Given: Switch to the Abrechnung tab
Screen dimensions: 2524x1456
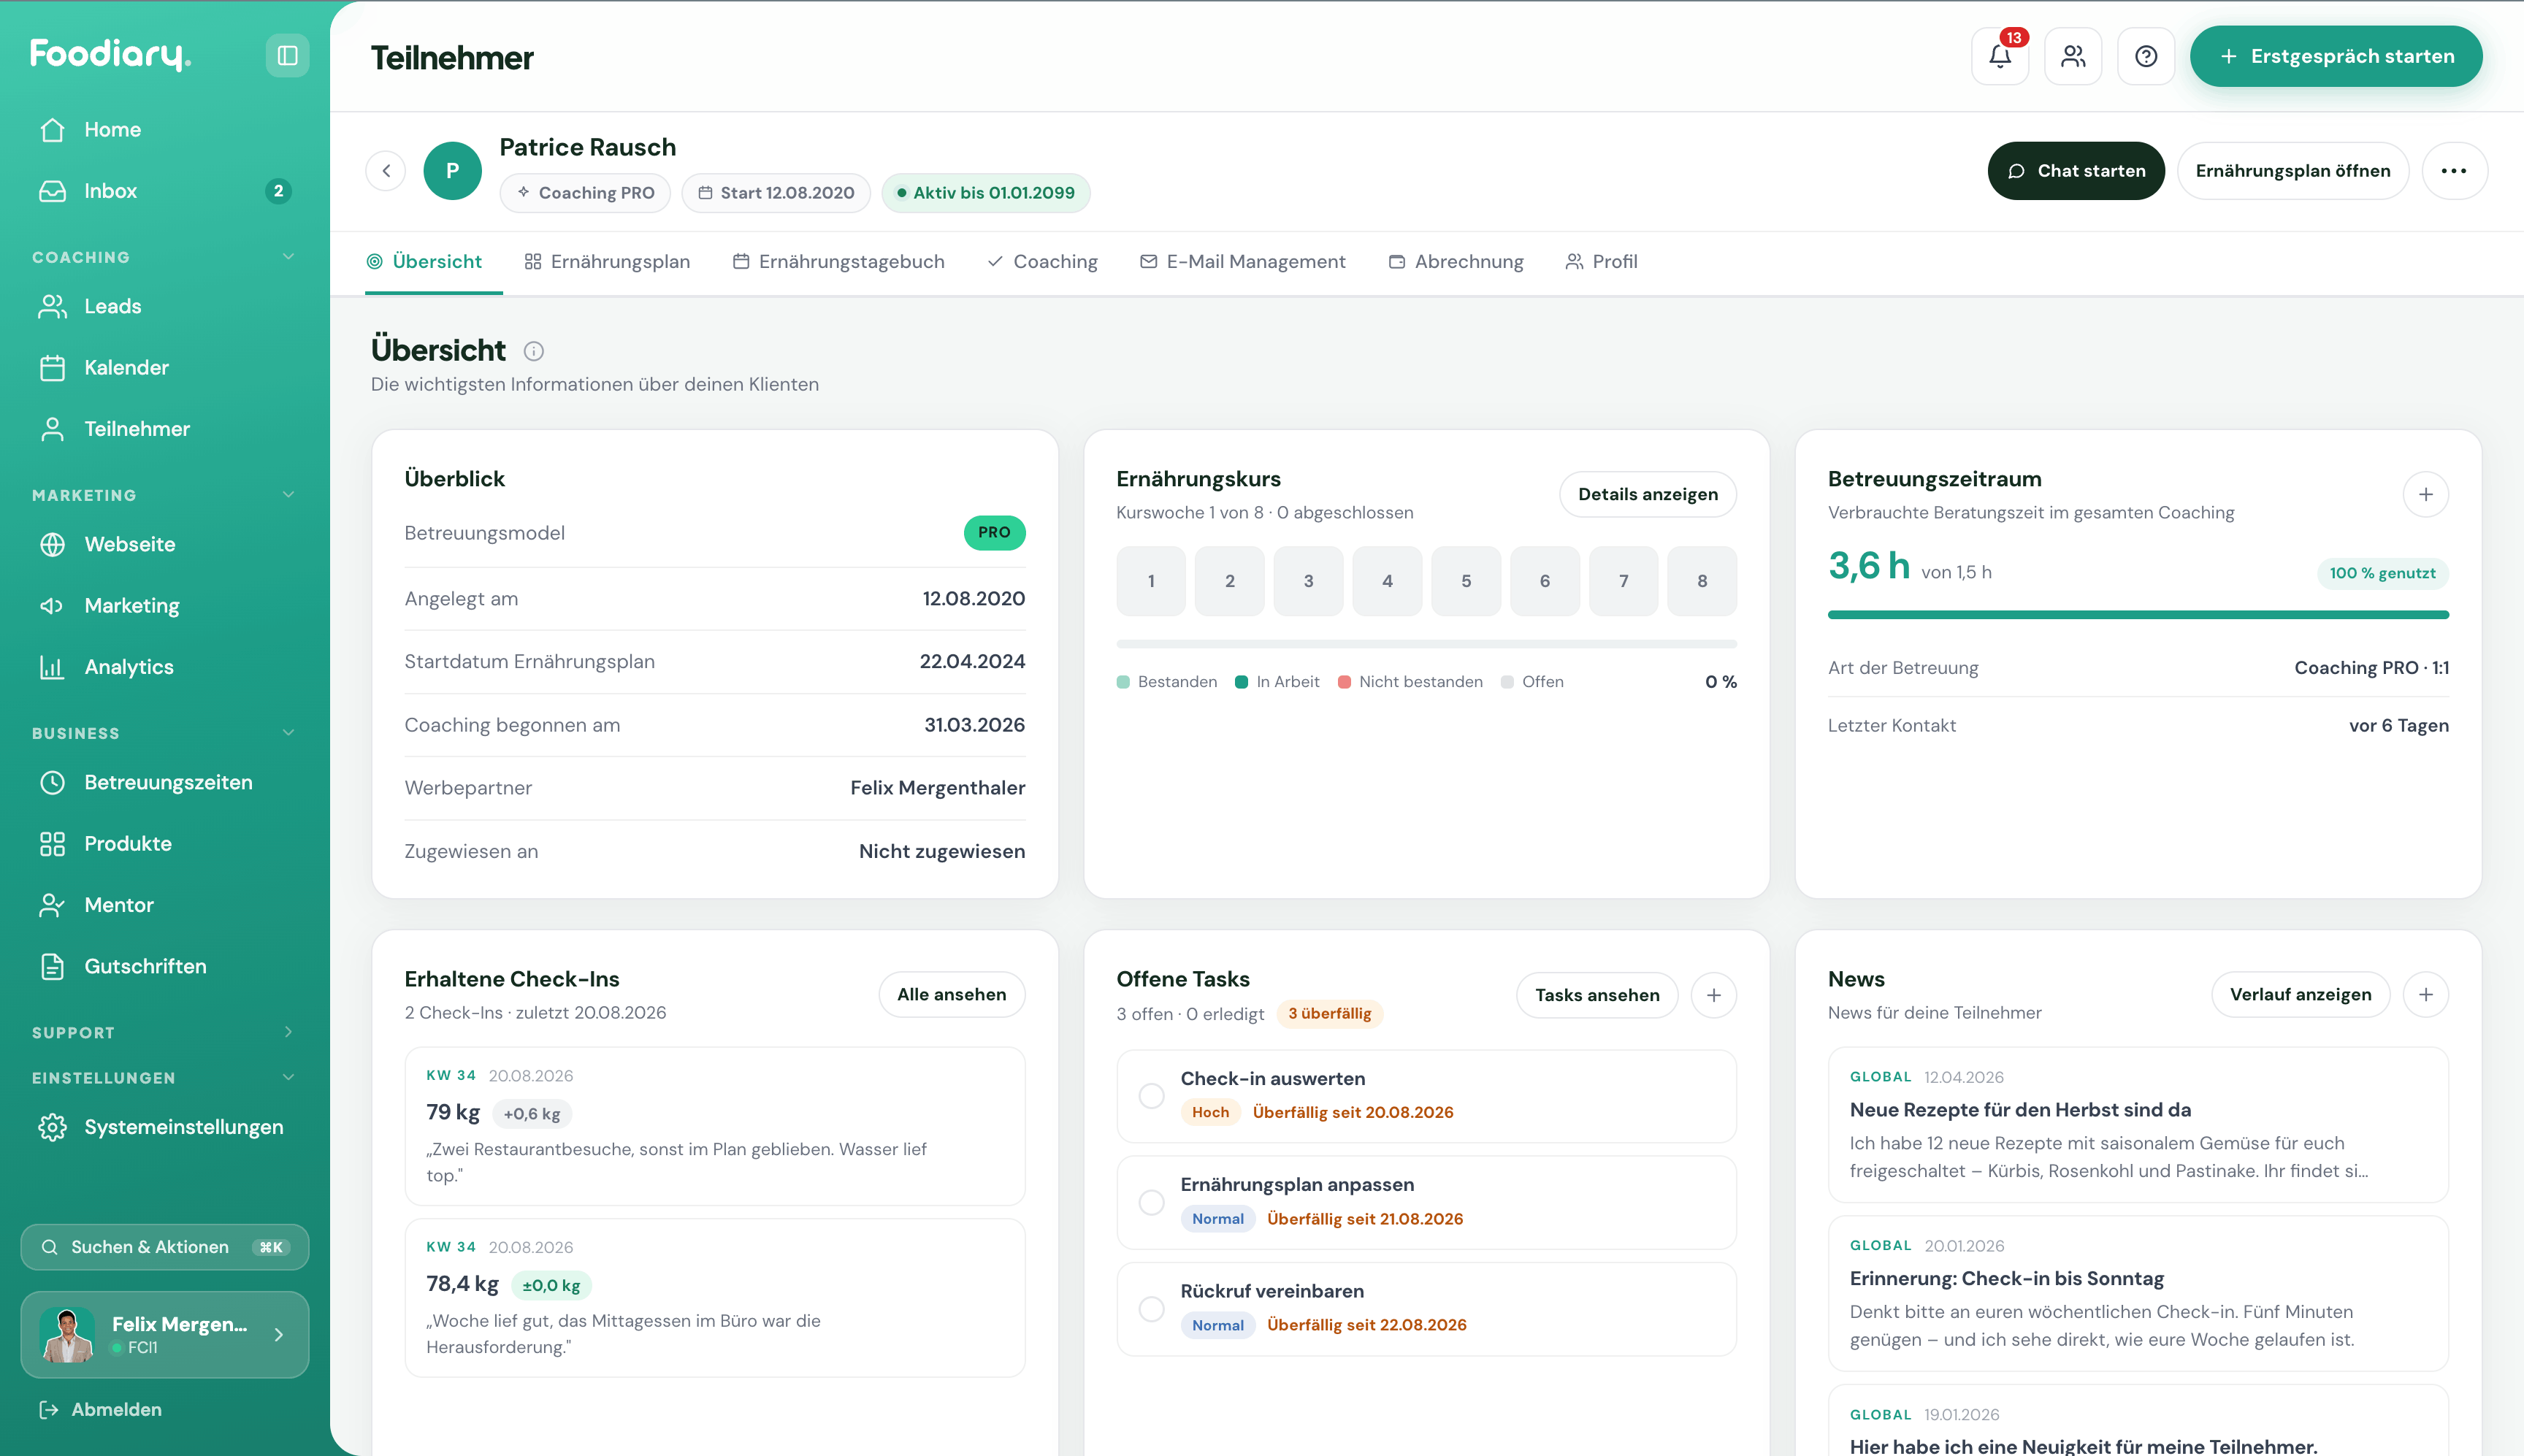Looking at the screenshot, I should pos(1456,262).
